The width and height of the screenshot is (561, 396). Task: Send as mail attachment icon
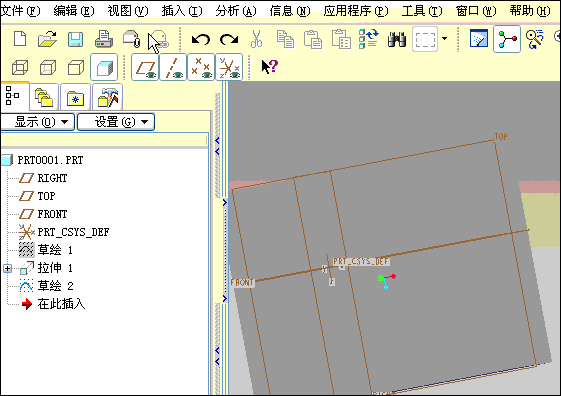(131, 39)
